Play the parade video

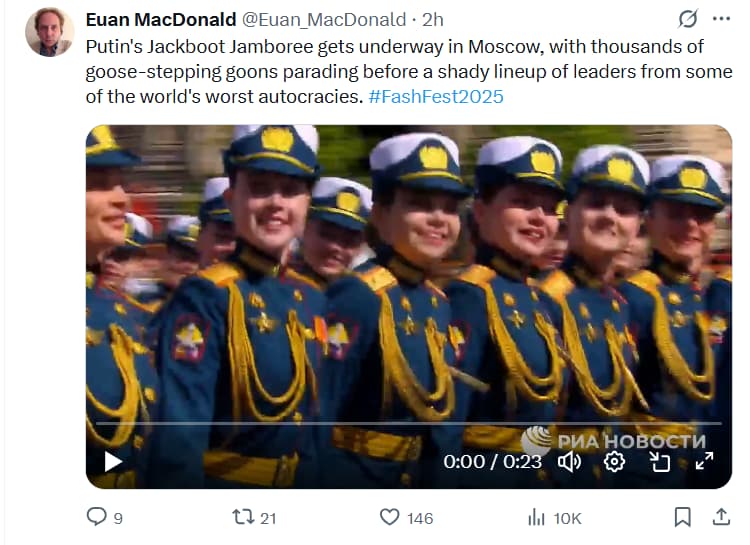(113, 462)
